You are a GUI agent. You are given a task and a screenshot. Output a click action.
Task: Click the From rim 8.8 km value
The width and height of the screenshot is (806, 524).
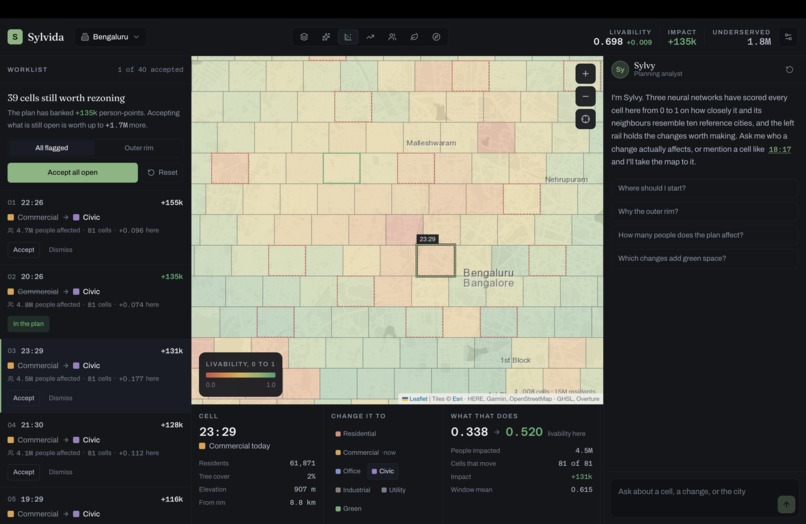coord(303,502)
